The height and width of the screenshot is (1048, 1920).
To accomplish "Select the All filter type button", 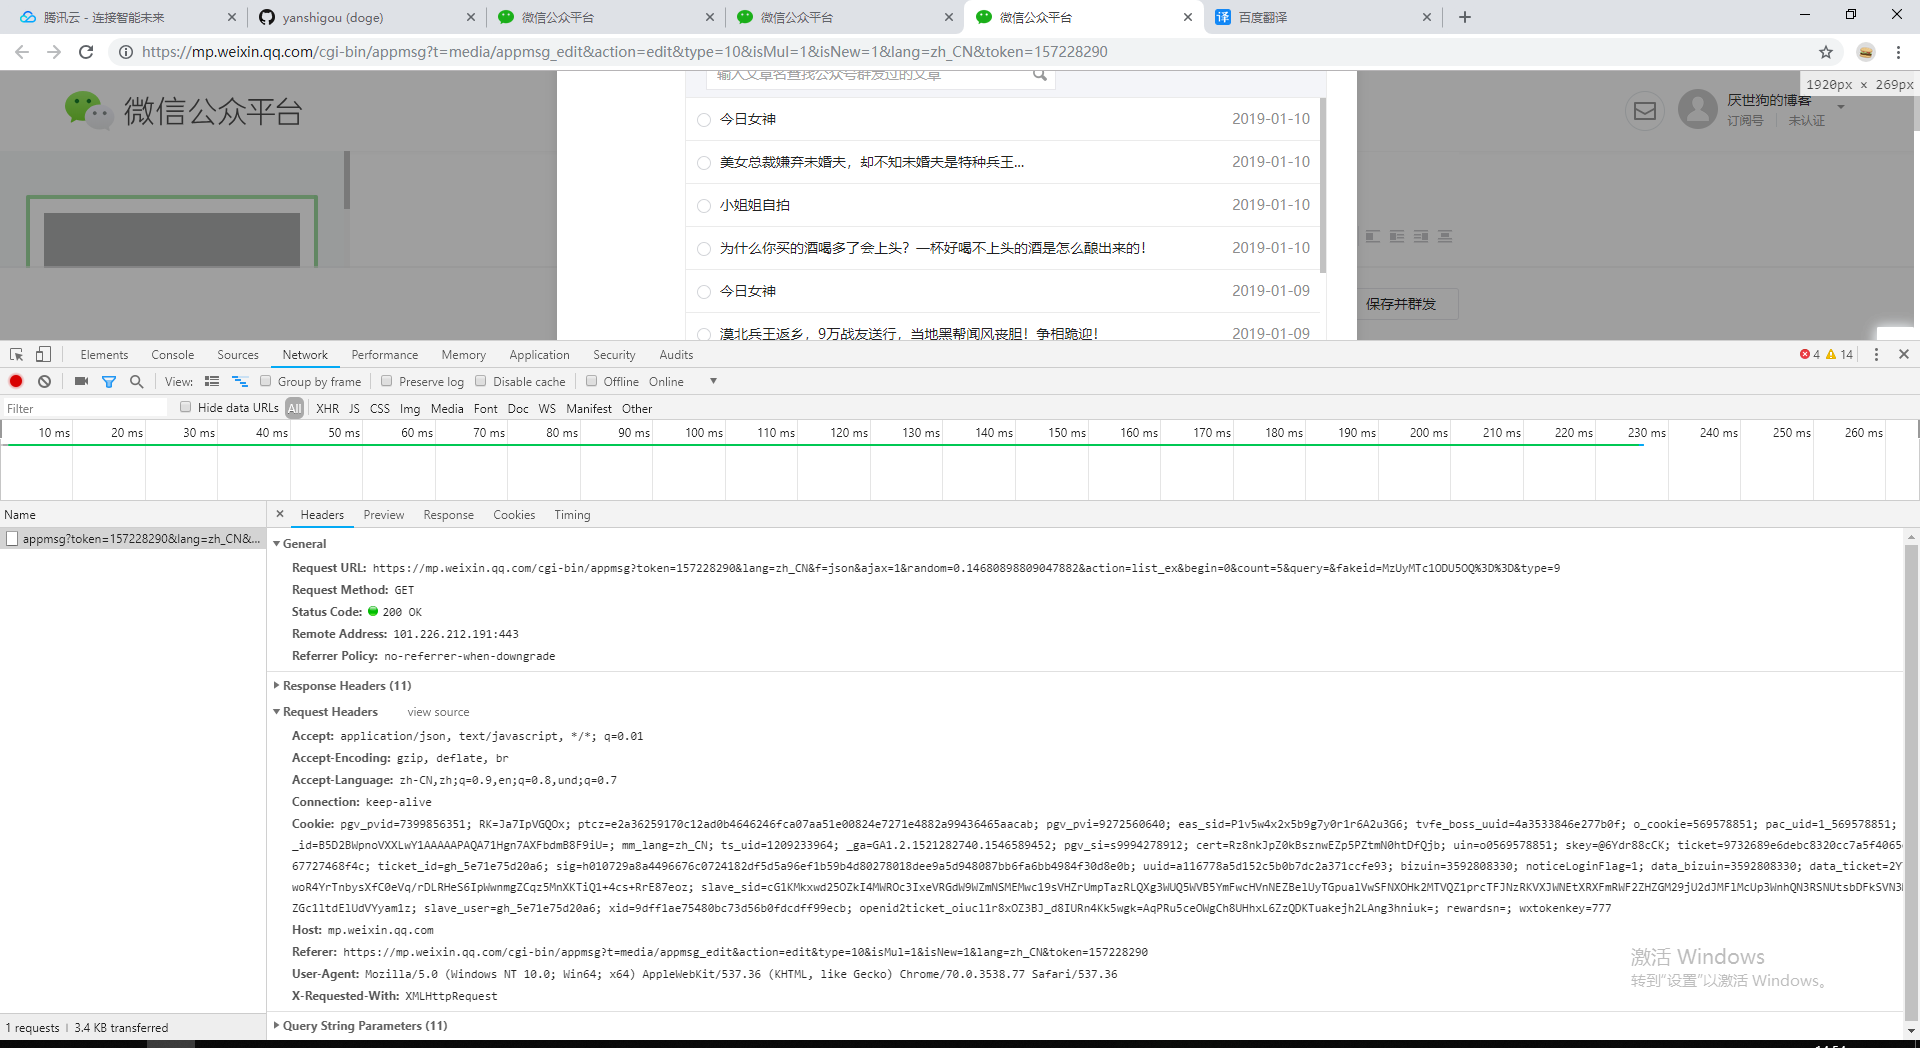I will coord(294,408).
